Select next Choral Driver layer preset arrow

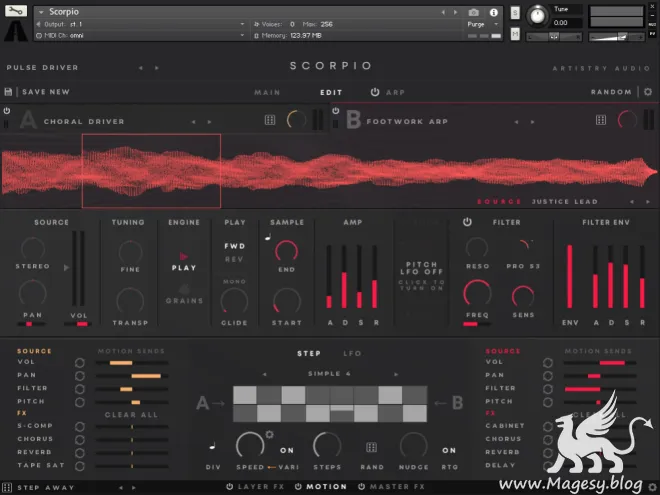(x=209, y=122)
